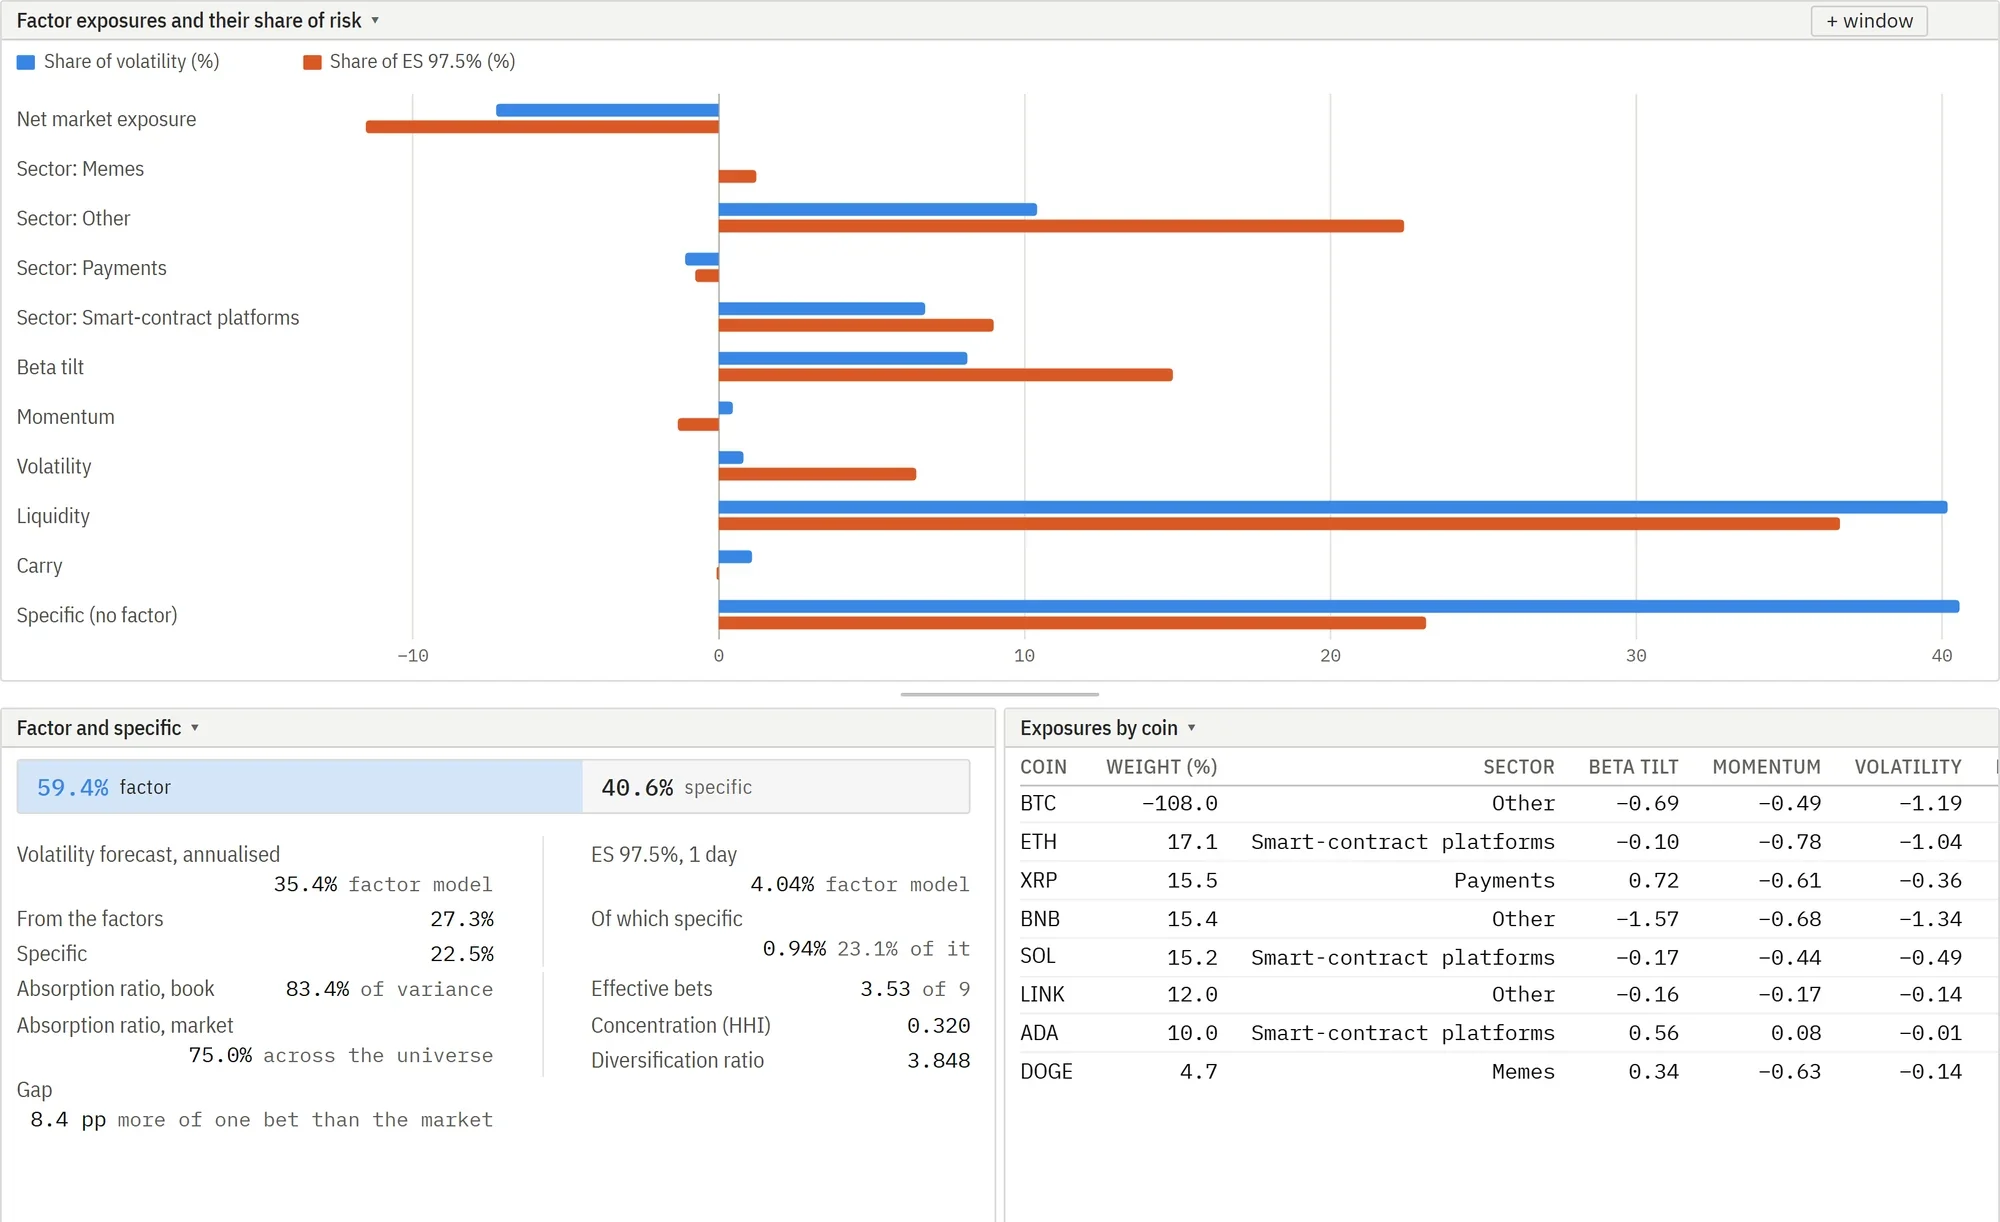Click the '4.04%' ES factor model value
This screenshot has width=2000, height=1222.
(x=782, y=885)
